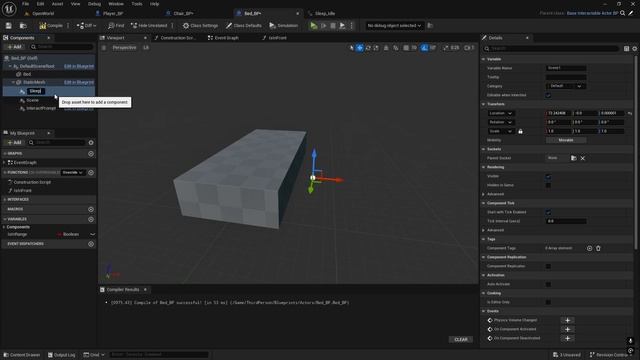640x360 pixels.
Task: Add Component Tags array element
Action: (x=589, y=248)
